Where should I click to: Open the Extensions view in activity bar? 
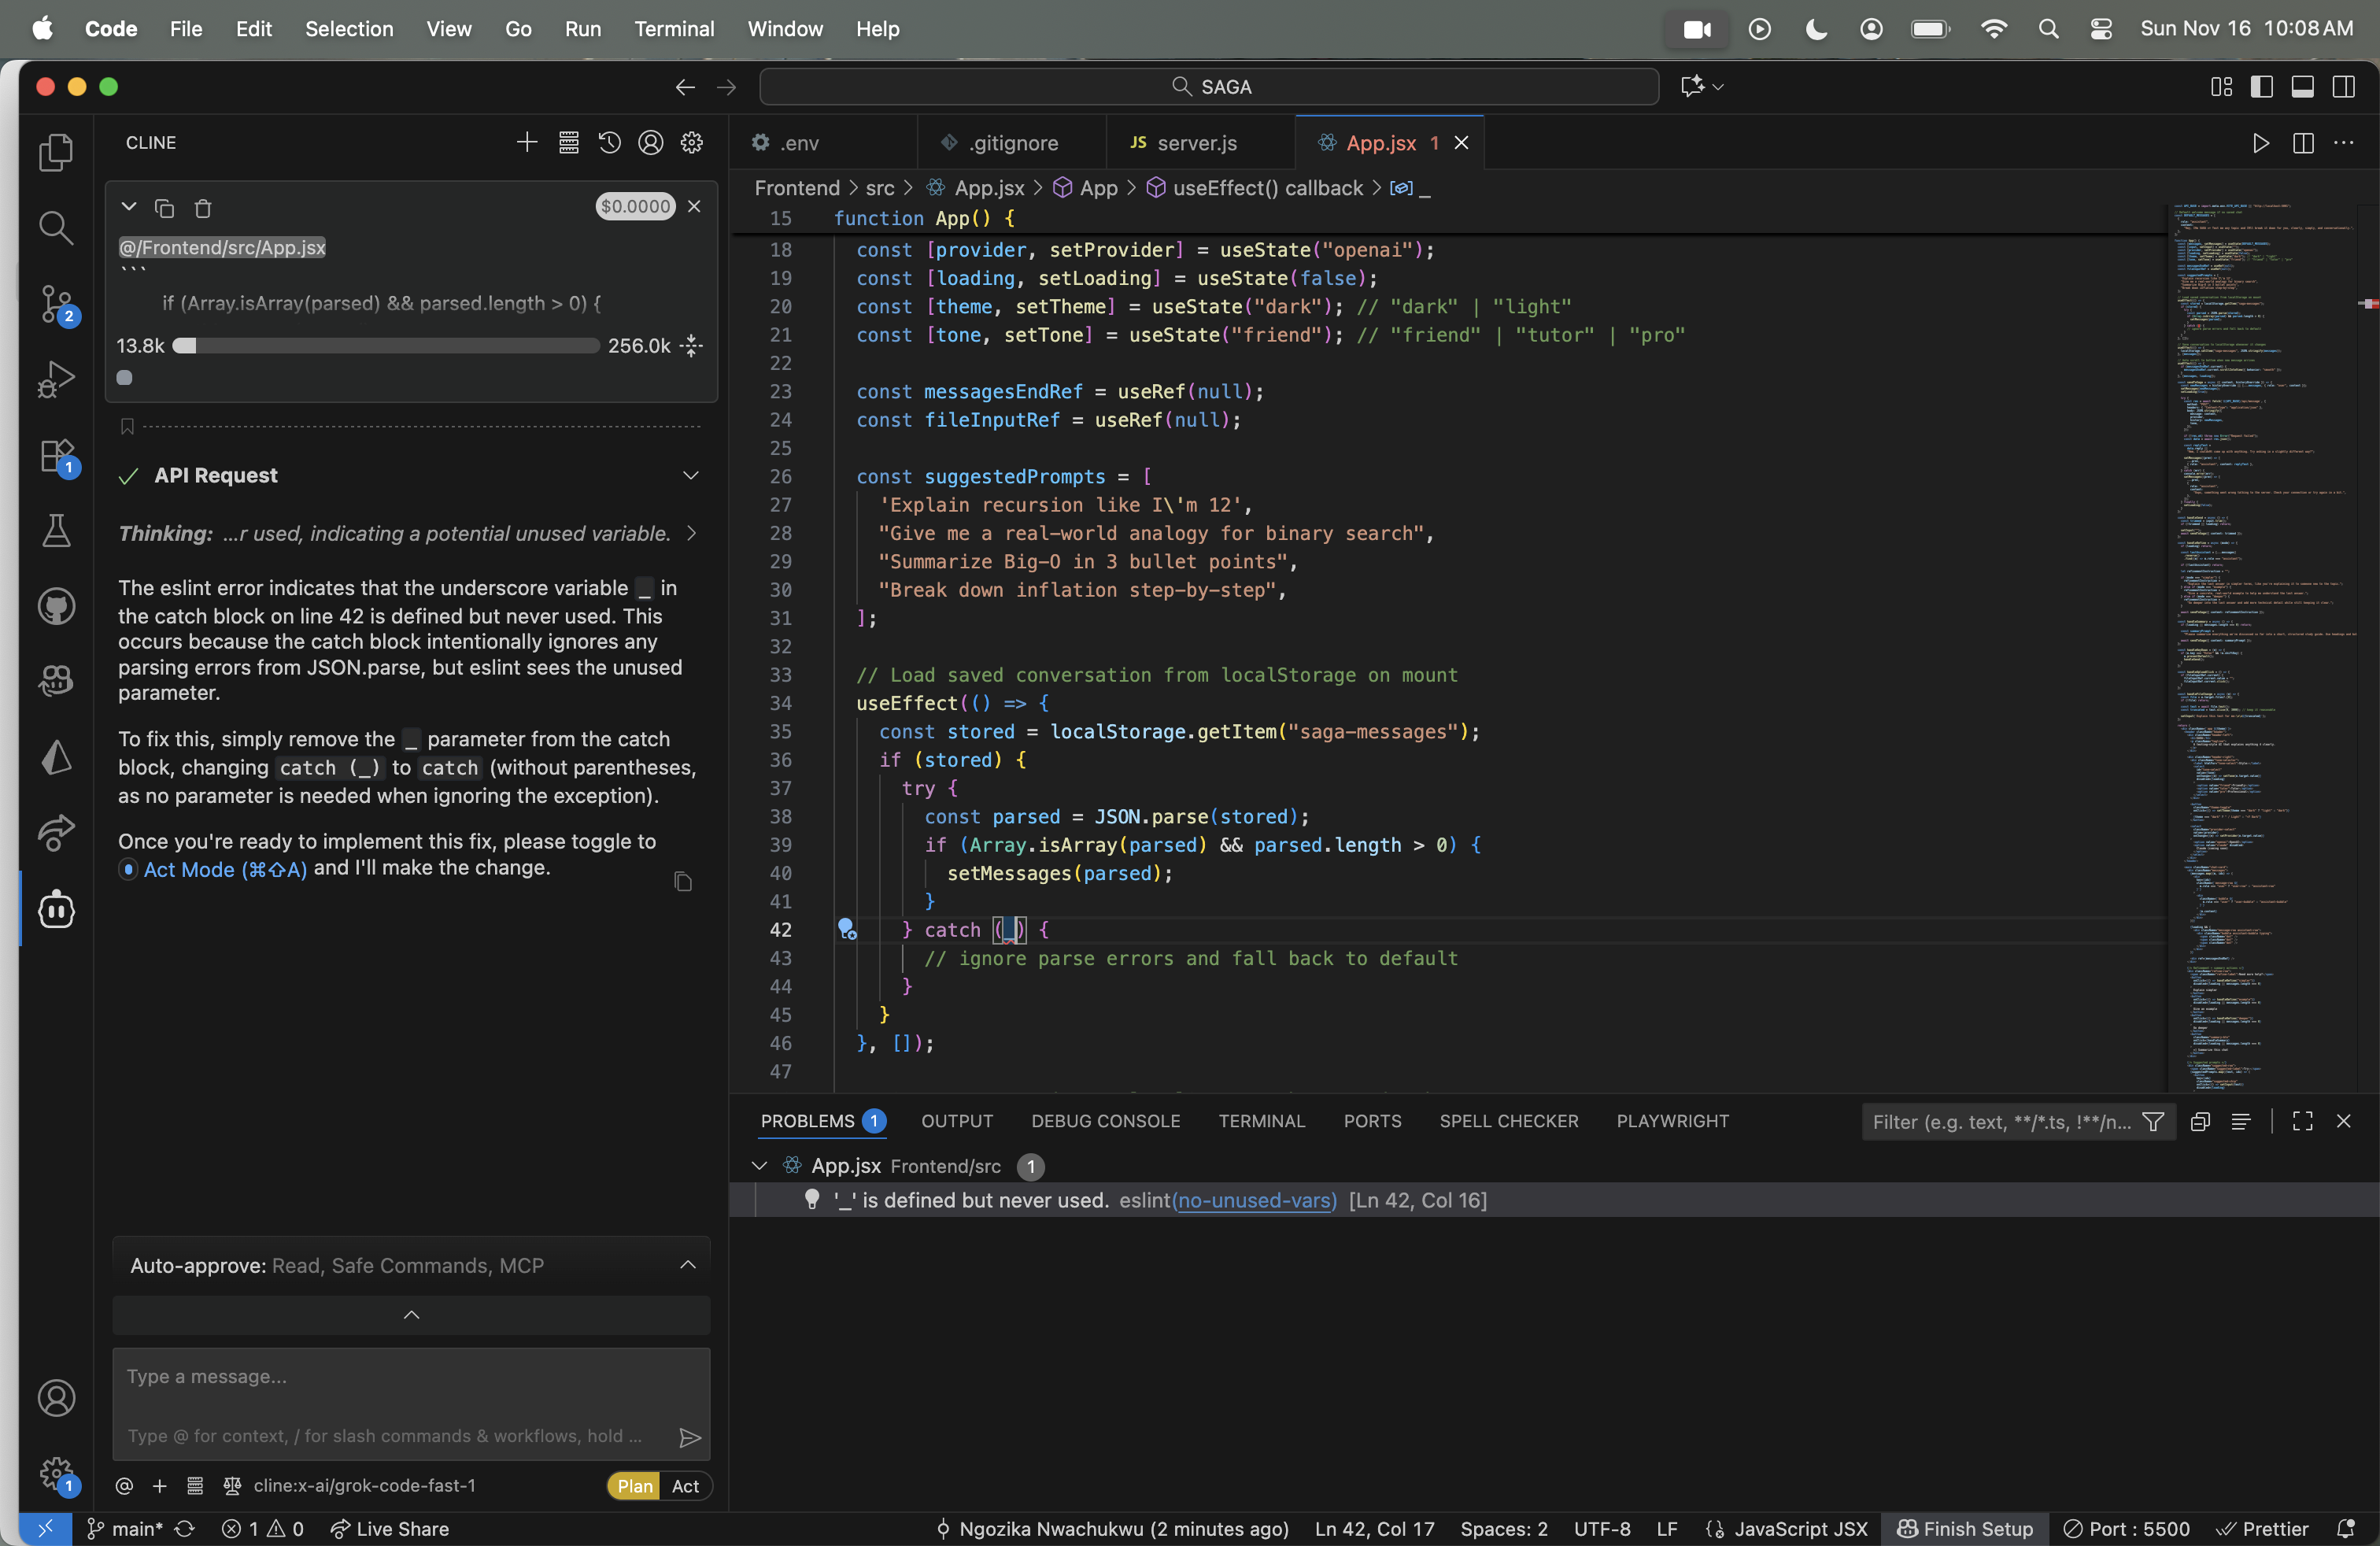(56, 456)
